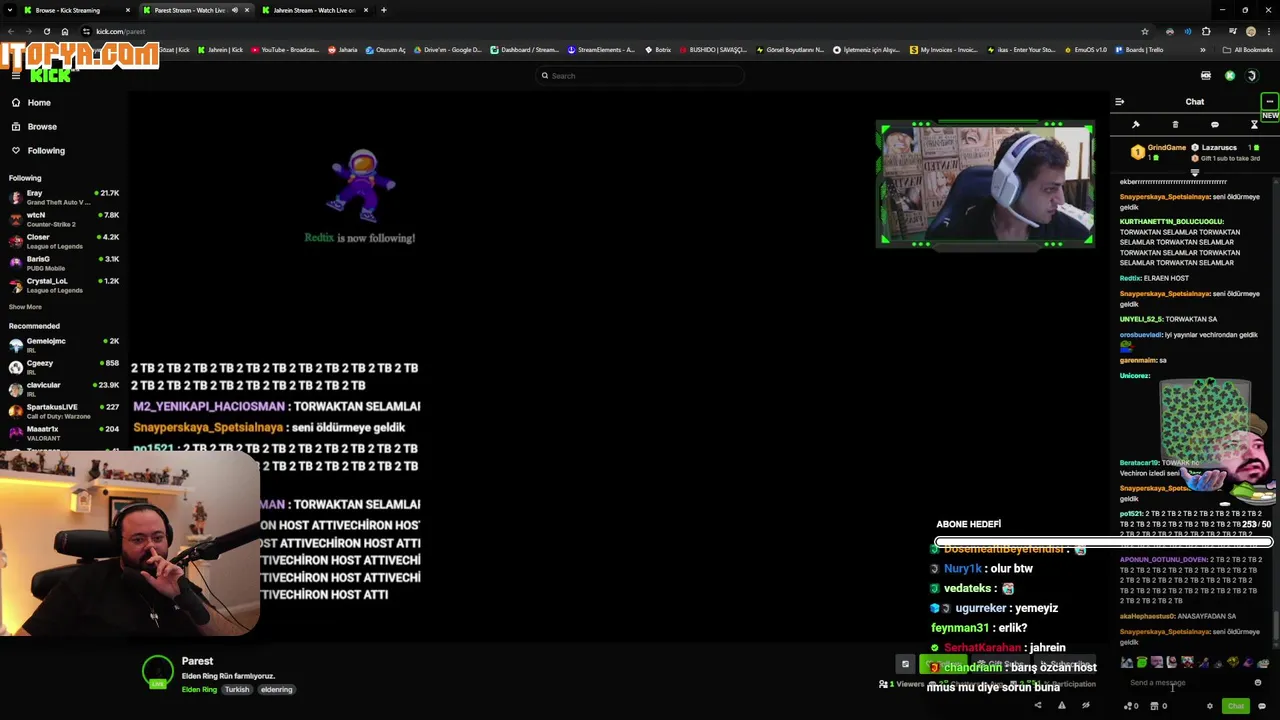Reload the page with refresh button
The width and height of the screenshot is (1280, 720).
click(46, 32)
